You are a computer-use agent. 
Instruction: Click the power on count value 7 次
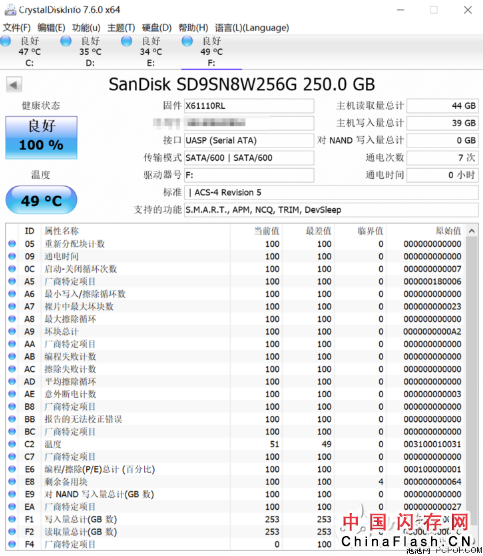pos(442,158)
